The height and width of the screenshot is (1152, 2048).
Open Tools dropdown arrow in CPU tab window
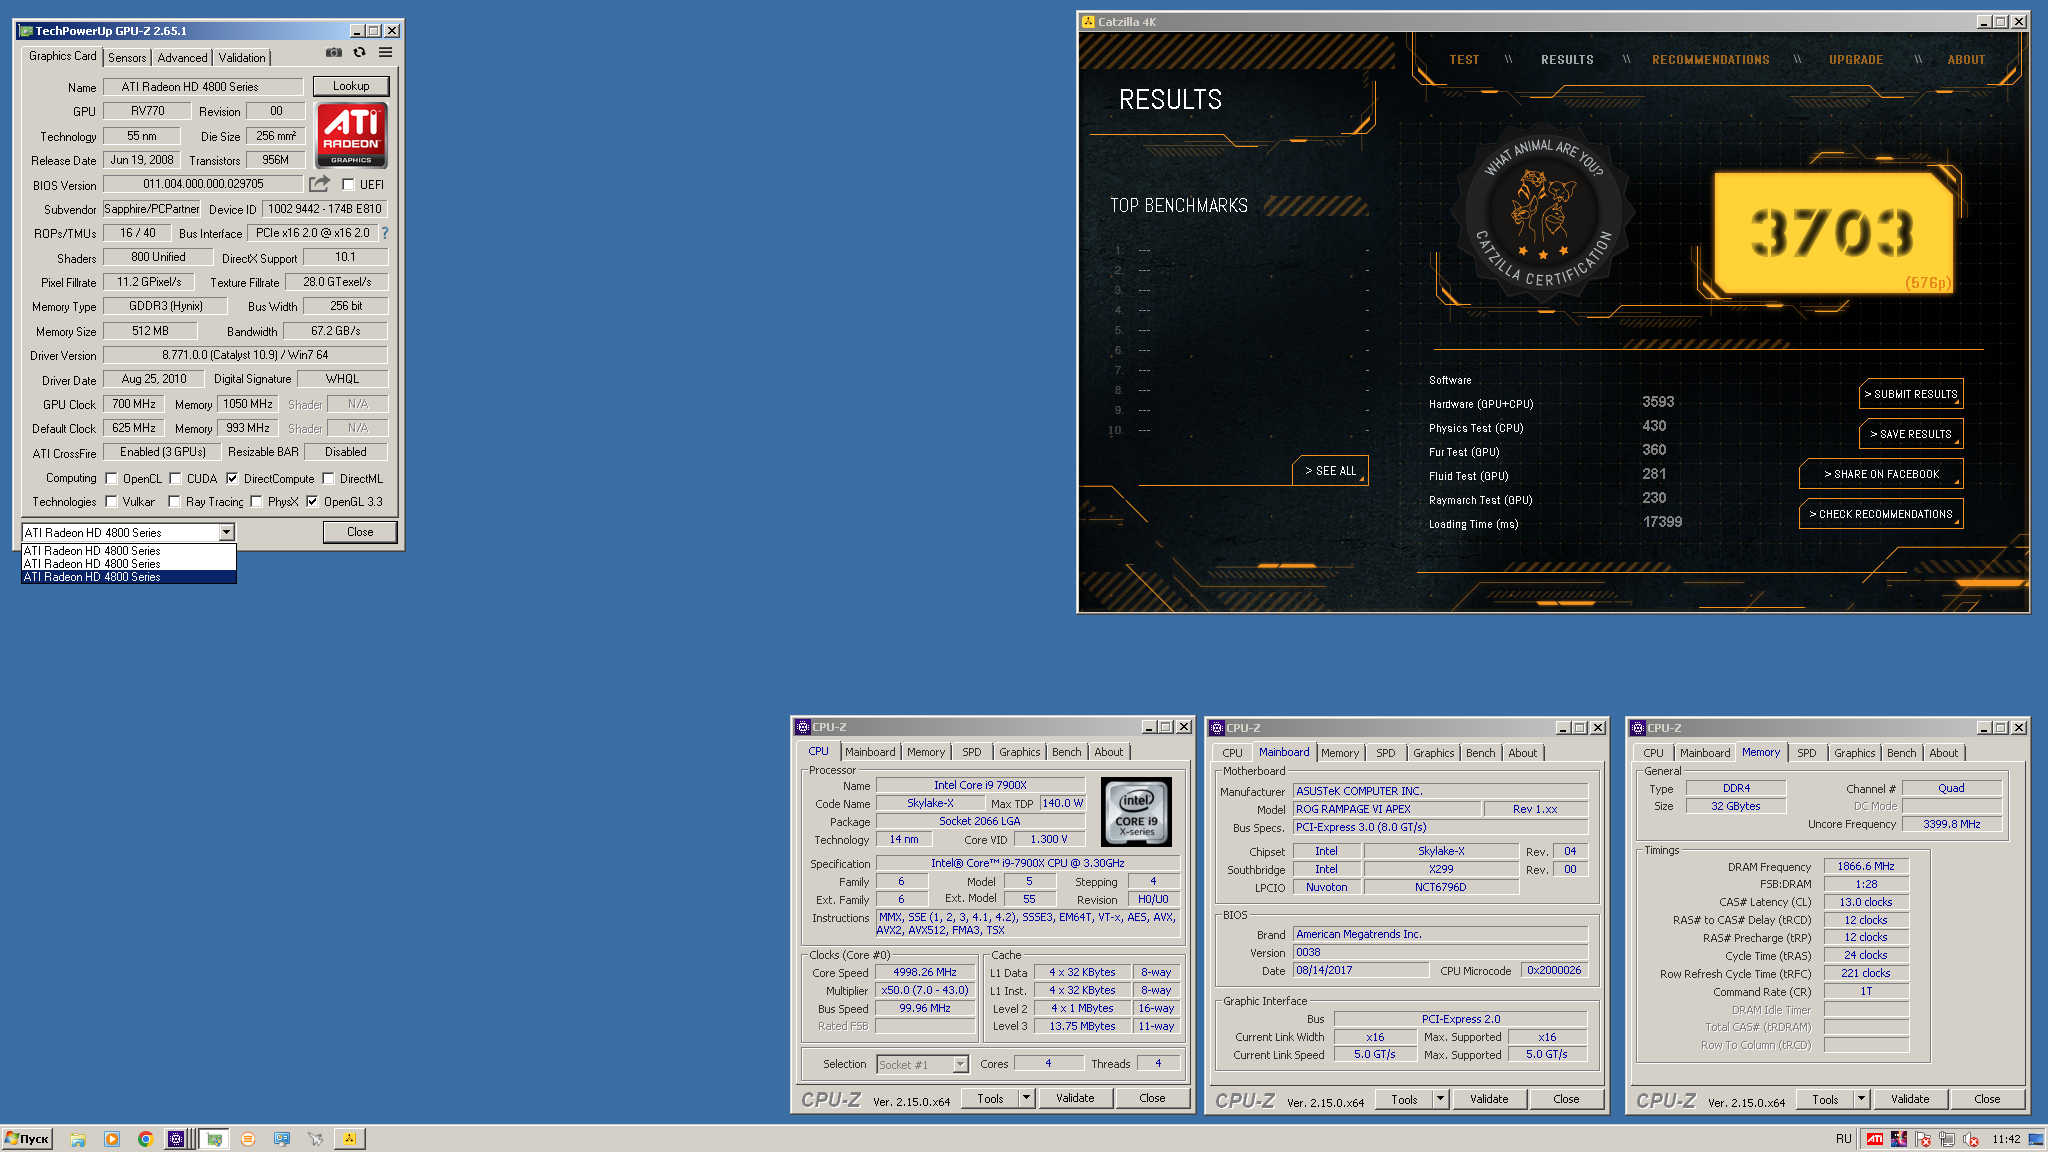pyautogui.click(x=1026, y=1098)
